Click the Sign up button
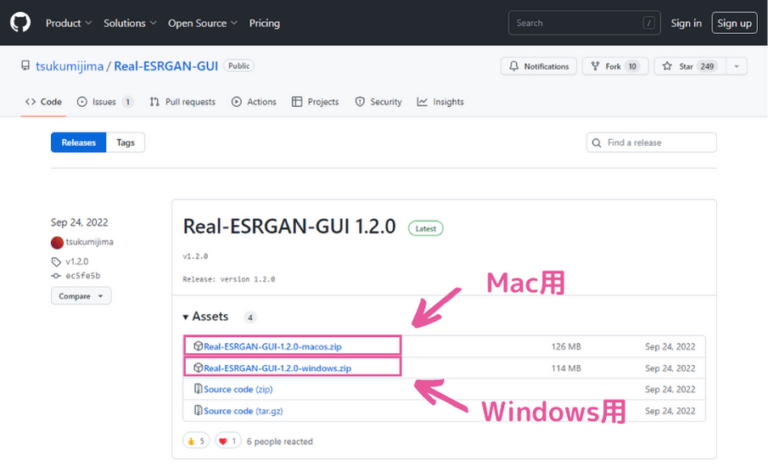Viewport: 768px width, 466px height. point(734,23)
